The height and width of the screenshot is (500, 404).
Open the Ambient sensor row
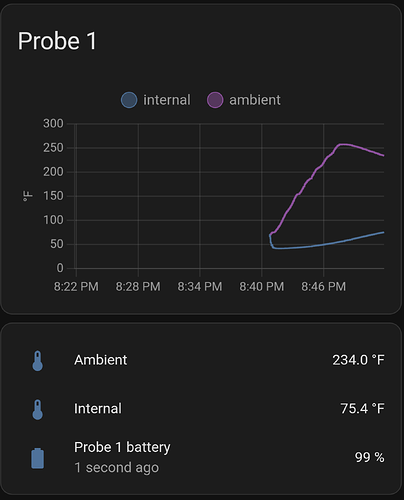click(x=202, y=360)
